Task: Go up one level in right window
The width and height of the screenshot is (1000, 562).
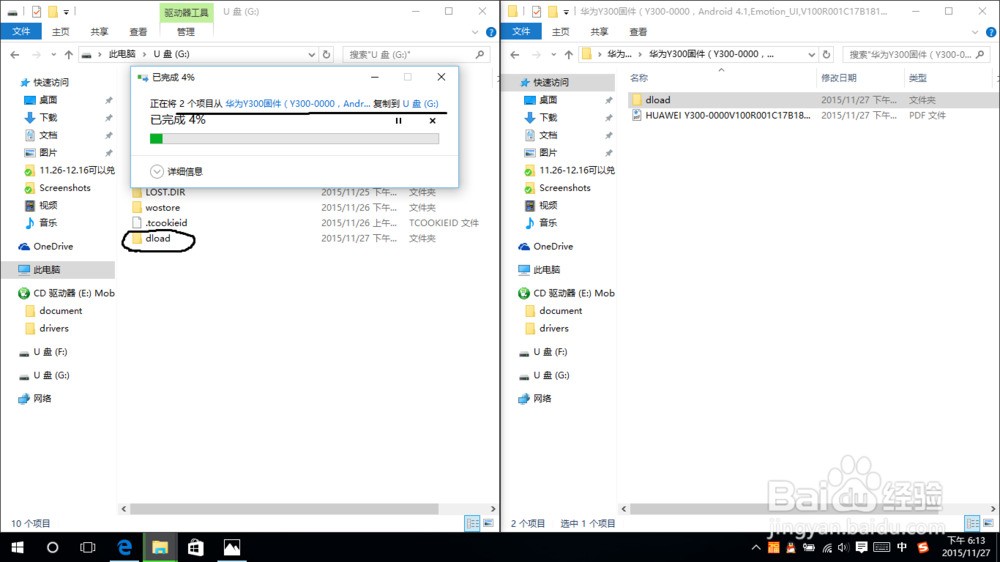Action: coord(568,54)
